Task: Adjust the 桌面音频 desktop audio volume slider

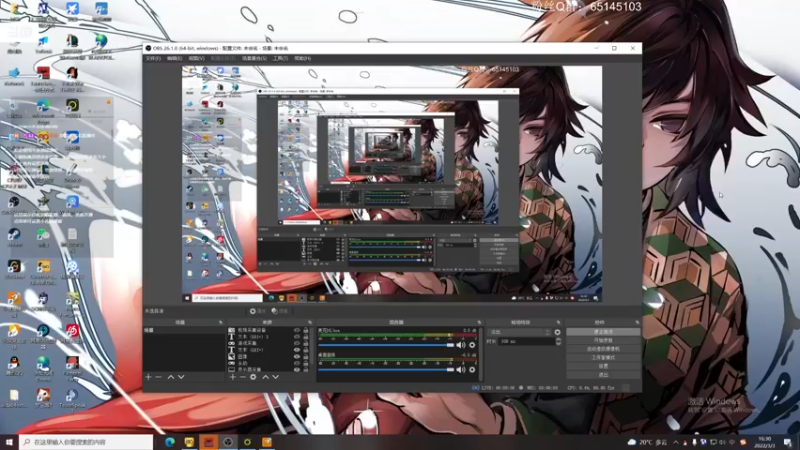Action: (386, 369)
